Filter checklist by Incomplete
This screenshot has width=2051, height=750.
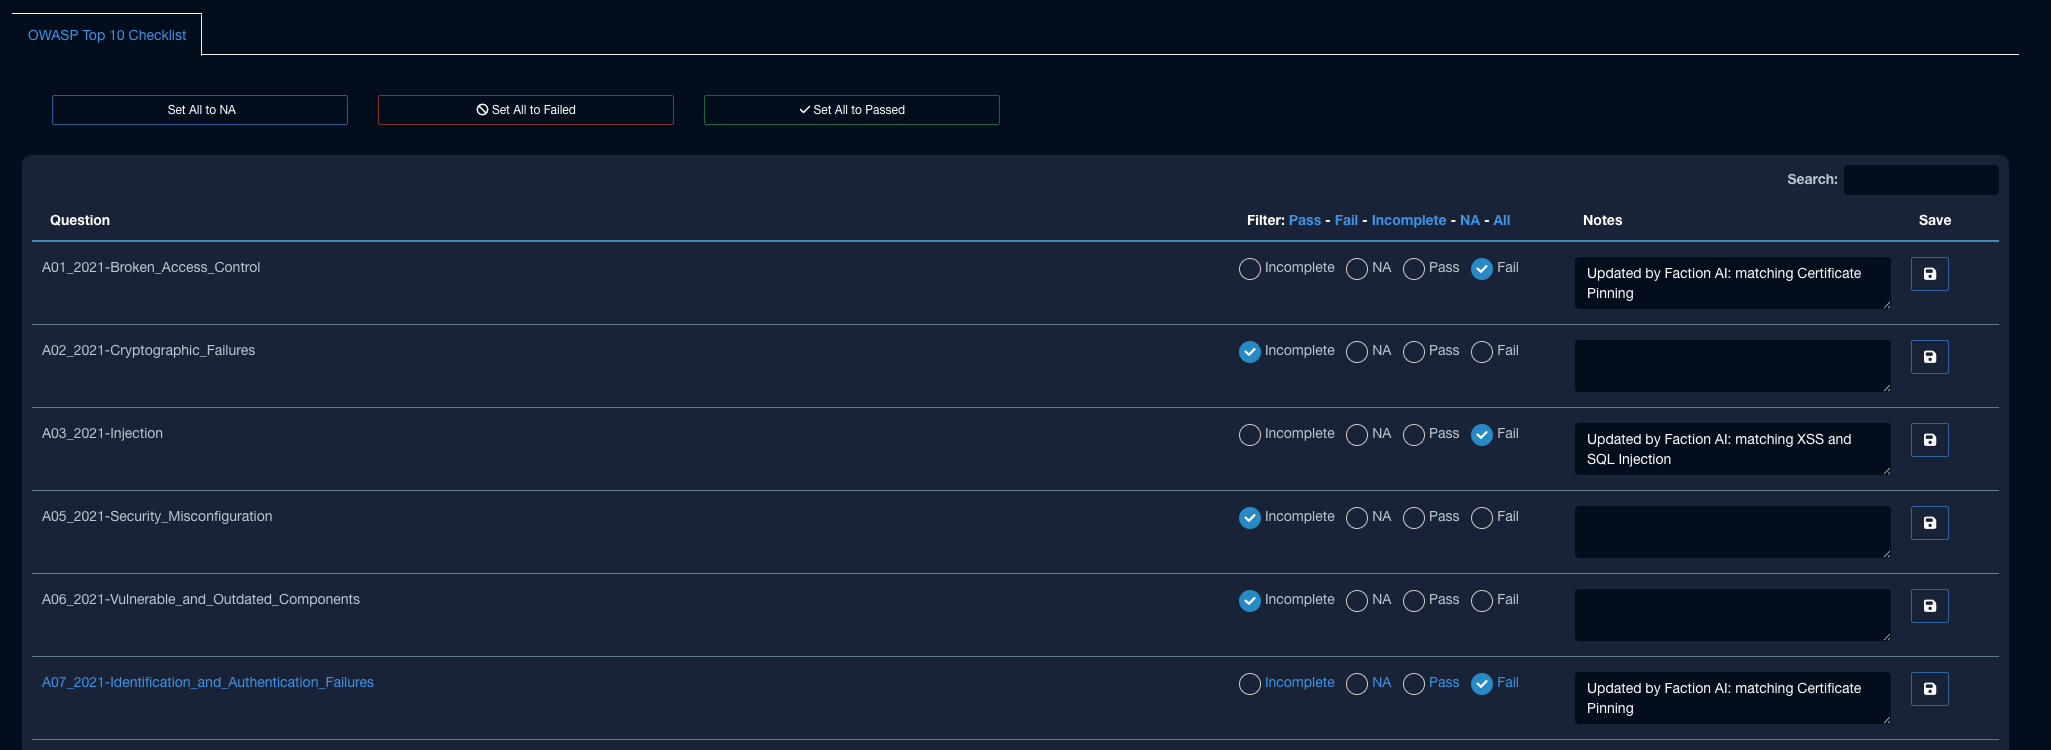pos(1408,220)
